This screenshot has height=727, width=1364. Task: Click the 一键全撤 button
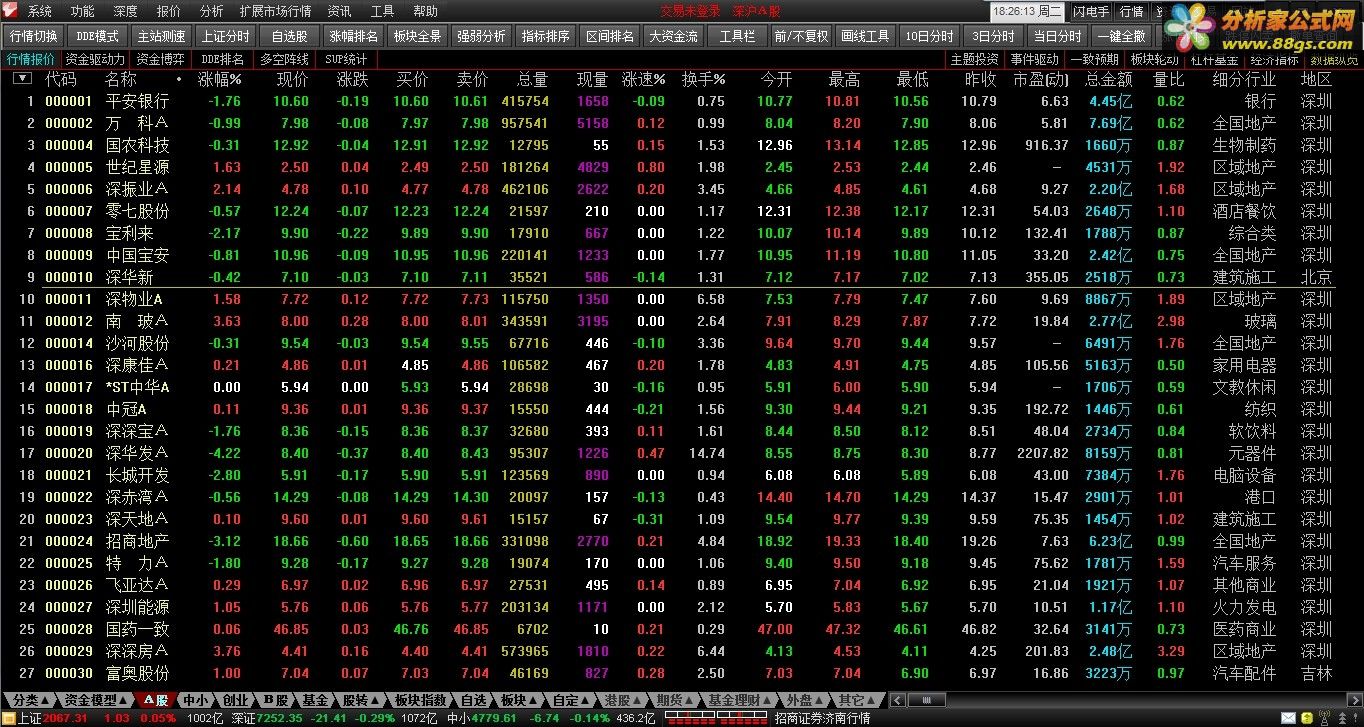tap(1121, 36)
